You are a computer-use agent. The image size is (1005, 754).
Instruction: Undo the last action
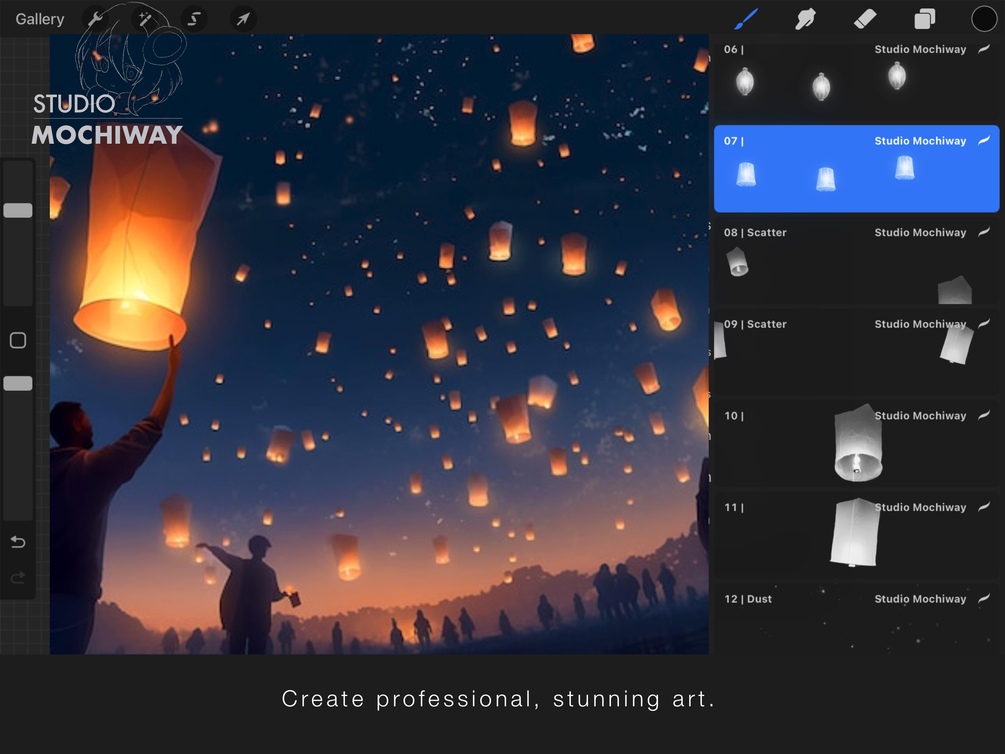click(18, 542)
